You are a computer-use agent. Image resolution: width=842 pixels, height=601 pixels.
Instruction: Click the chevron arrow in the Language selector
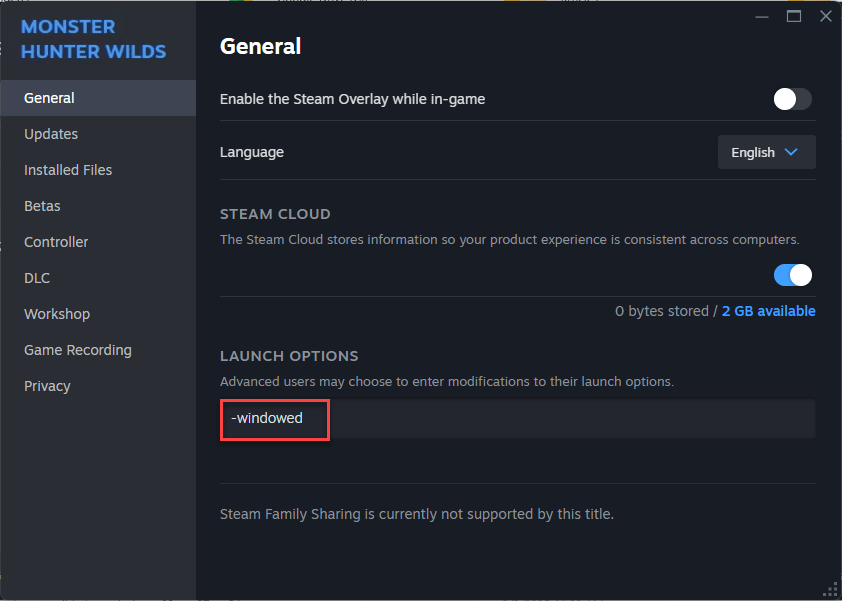(791, 153)
